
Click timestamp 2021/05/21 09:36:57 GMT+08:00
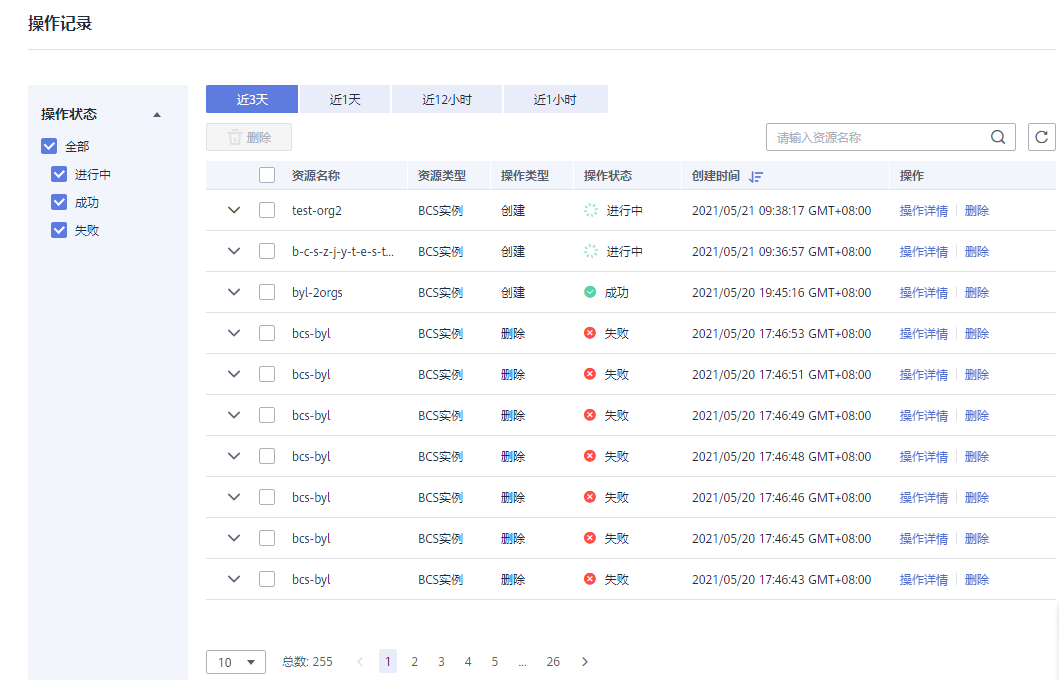point(781,251)
